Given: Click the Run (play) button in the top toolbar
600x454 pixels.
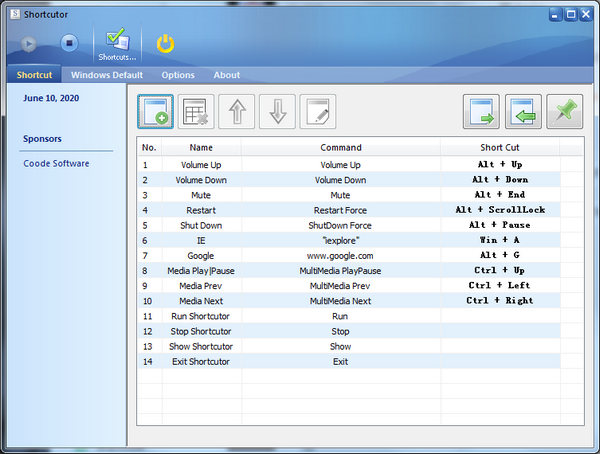Looking at the screenshot, I should (x=29, y=43).
